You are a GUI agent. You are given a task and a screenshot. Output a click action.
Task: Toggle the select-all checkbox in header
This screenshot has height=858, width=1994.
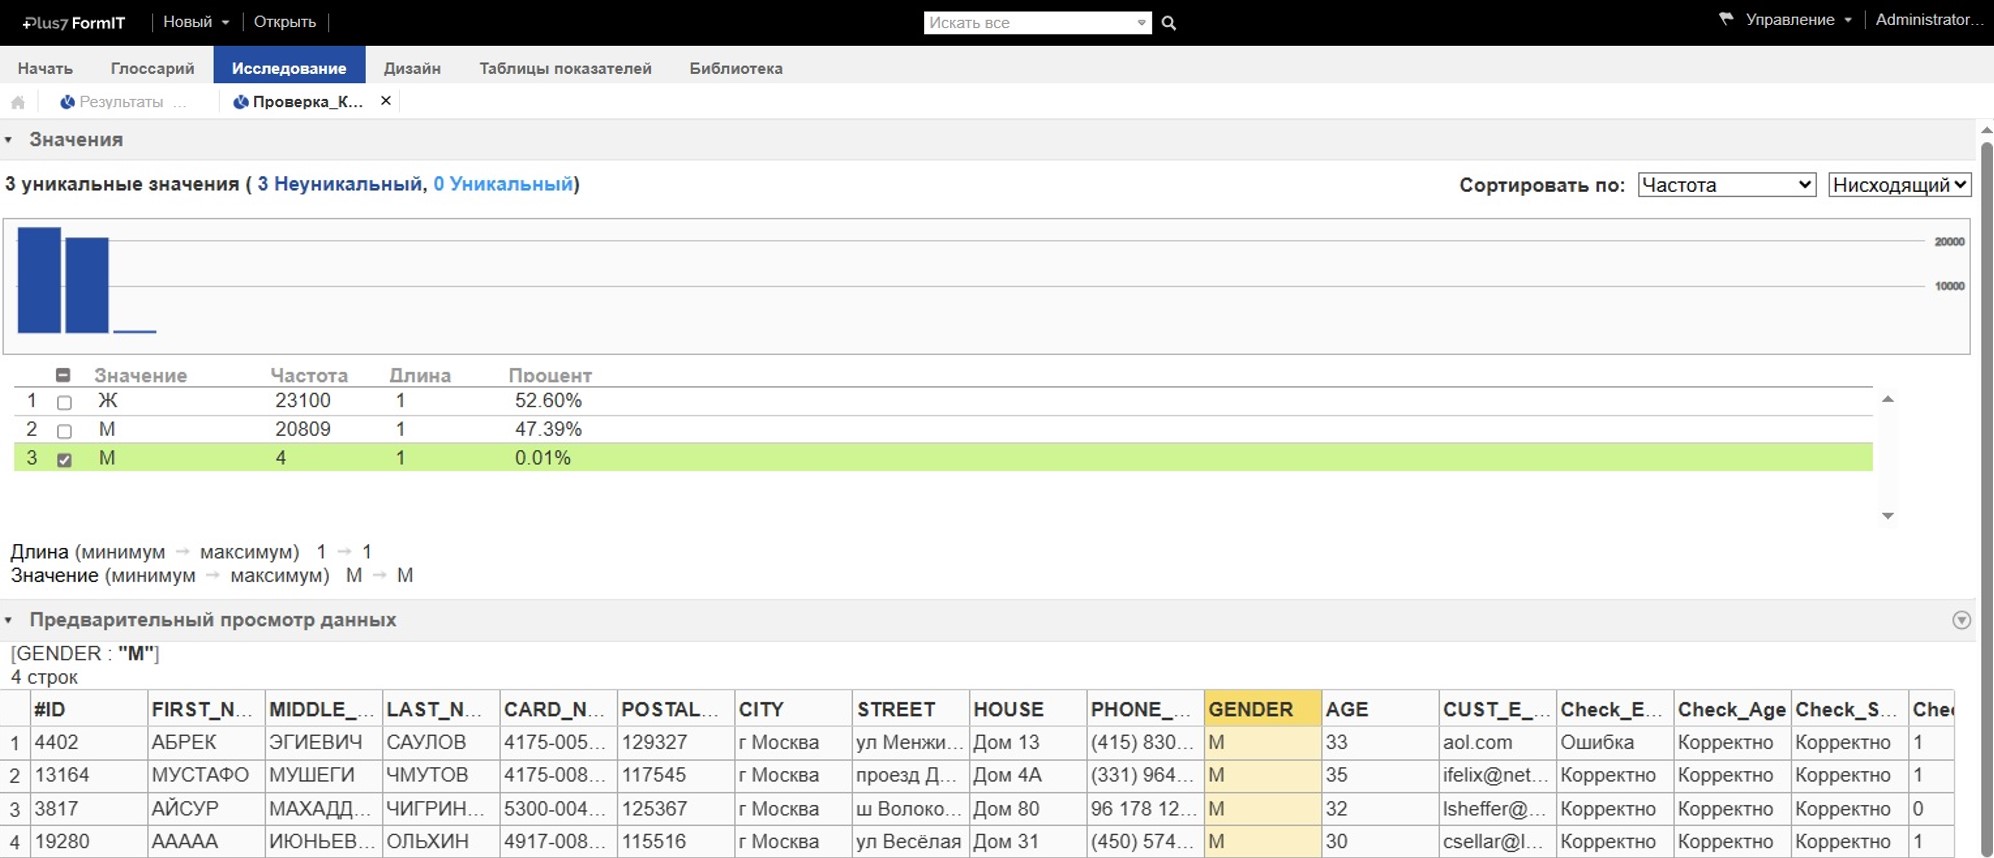pyautogui.click(x=63, y=375)
